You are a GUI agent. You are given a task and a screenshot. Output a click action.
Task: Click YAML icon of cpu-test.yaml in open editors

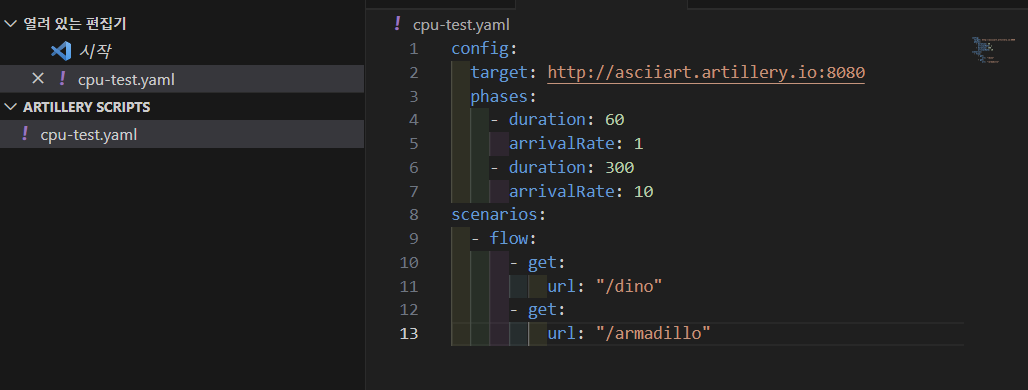[x=62, y=79]
